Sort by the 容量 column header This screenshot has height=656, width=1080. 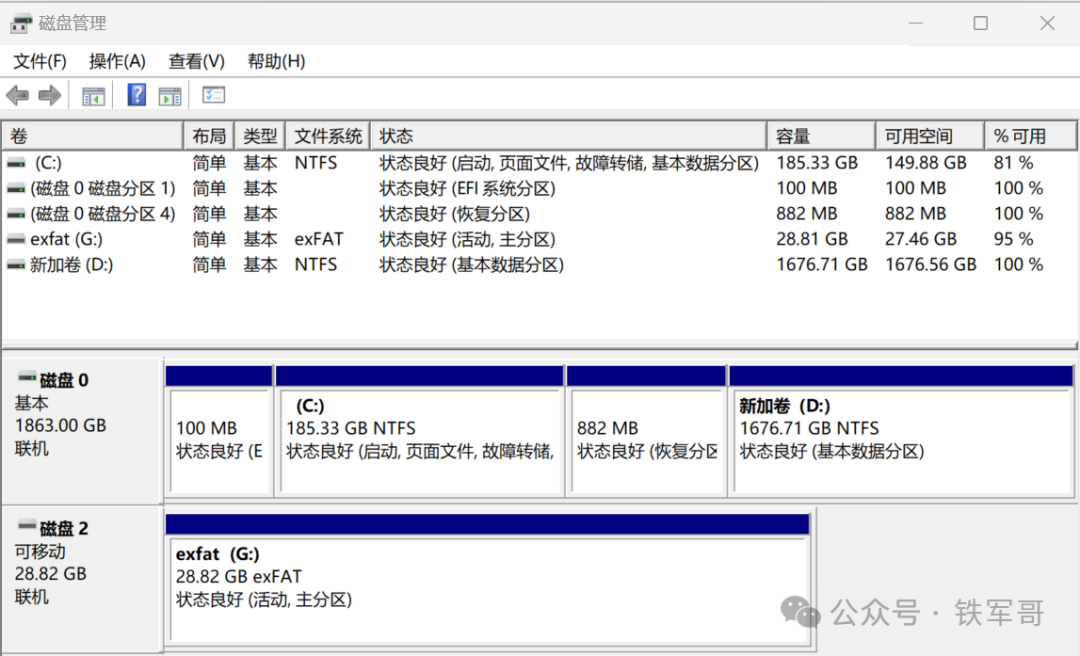[x=822, y=136]
